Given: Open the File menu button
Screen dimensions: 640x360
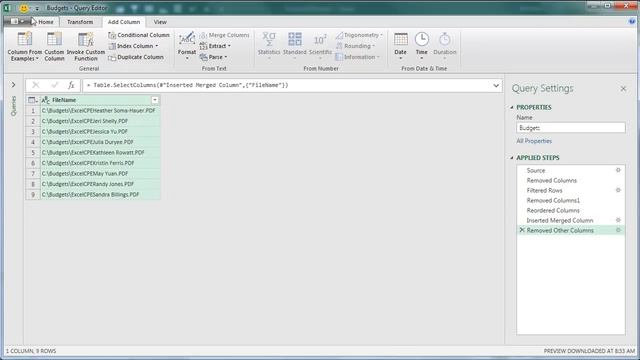Looking at the screenshot, I should pos(17,21).
